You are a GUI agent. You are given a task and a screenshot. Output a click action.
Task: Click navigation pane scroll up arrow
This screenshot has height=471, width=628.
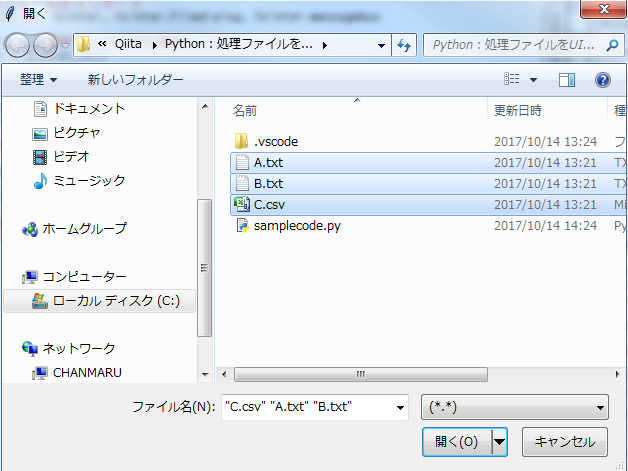point(205,107)
